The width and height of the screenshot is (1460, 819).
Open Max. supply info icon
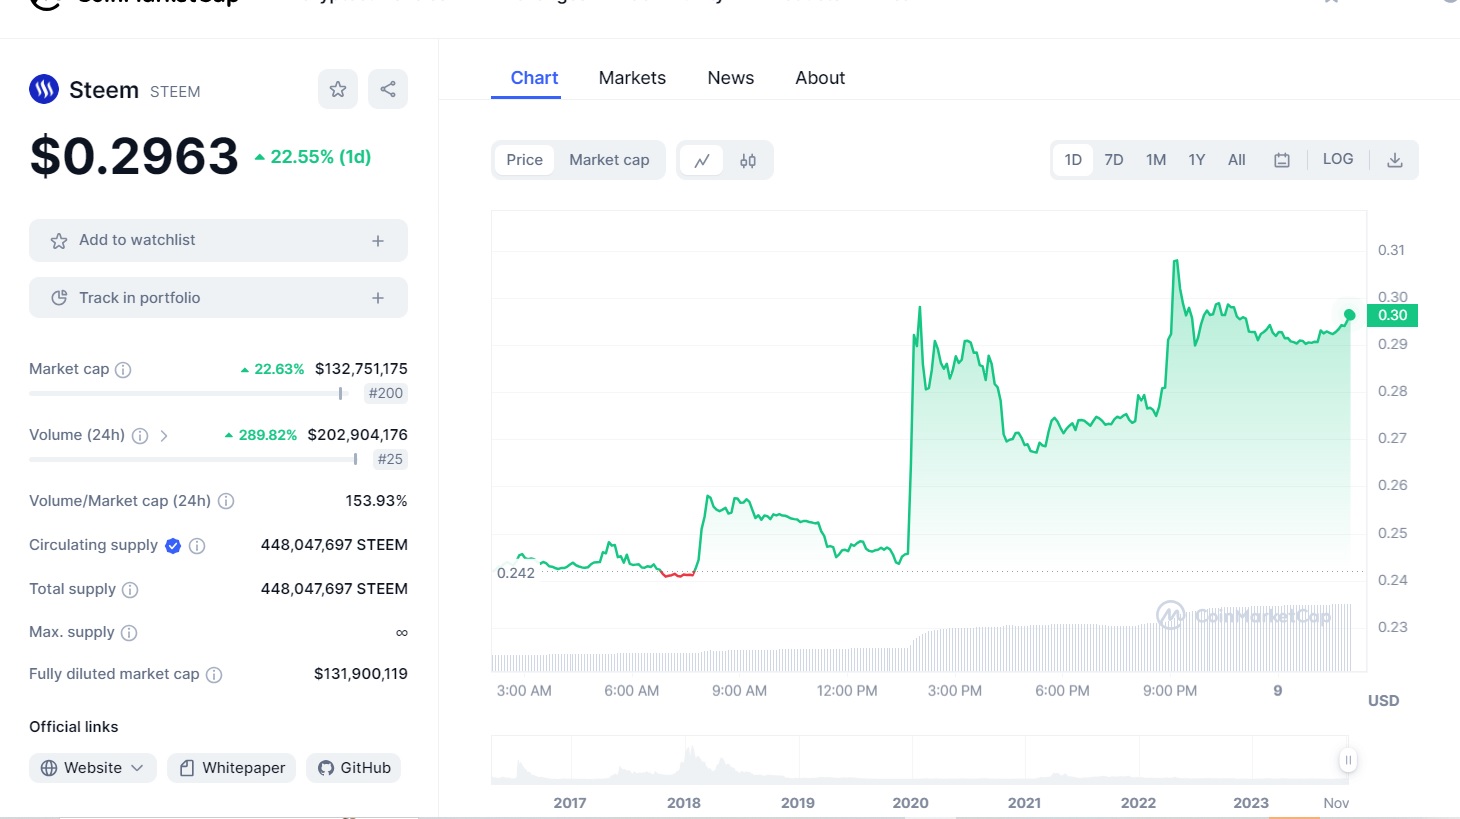(x=129, y=633)
